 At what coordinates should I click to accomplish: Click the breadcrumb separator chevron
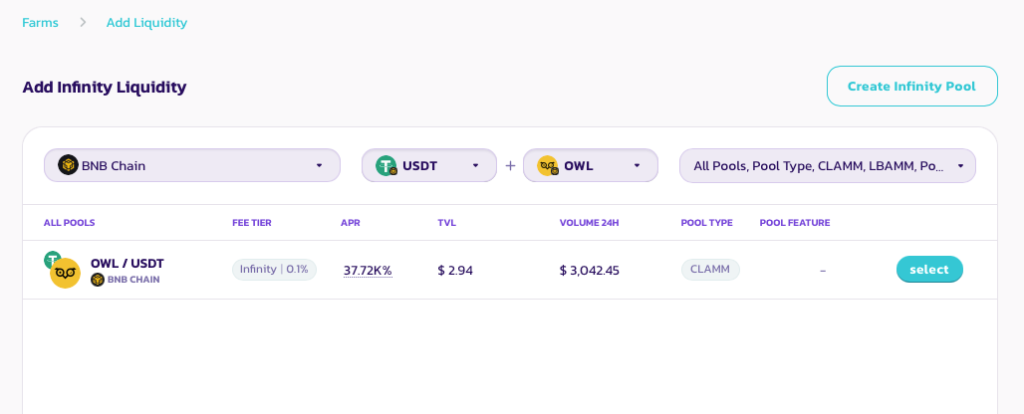[x=82, y=22]
